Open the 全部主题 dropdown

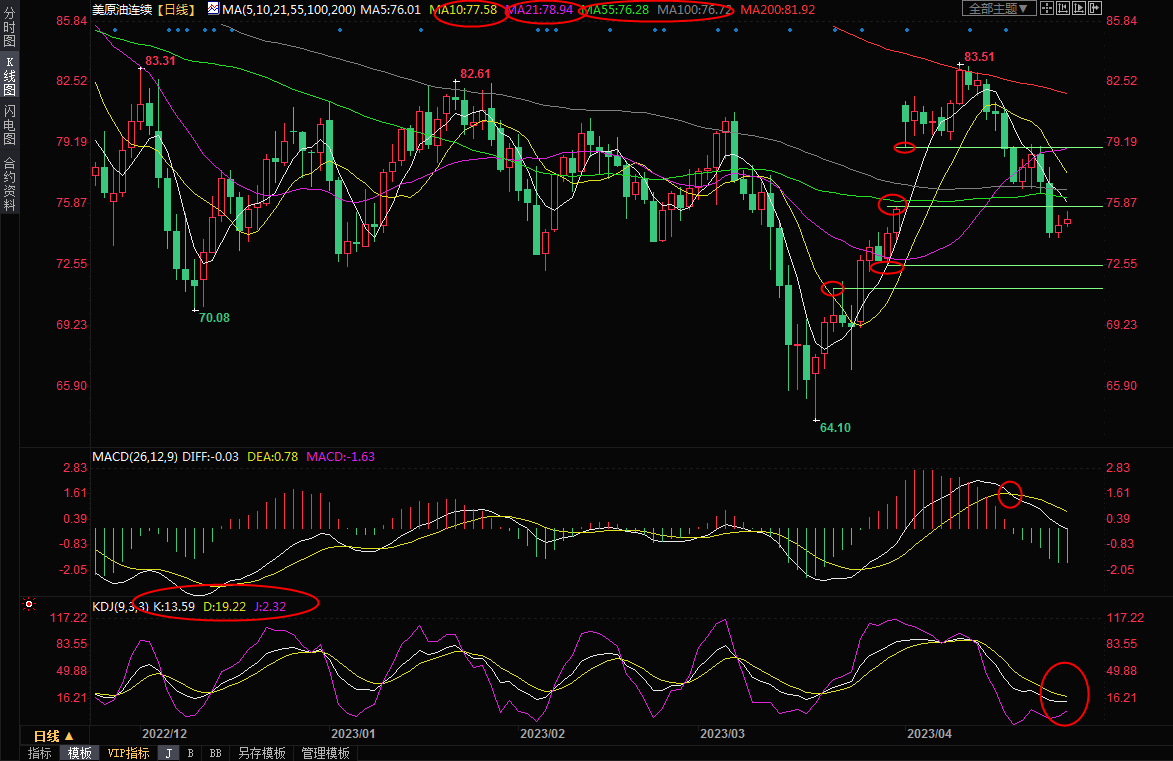point(997,8)
